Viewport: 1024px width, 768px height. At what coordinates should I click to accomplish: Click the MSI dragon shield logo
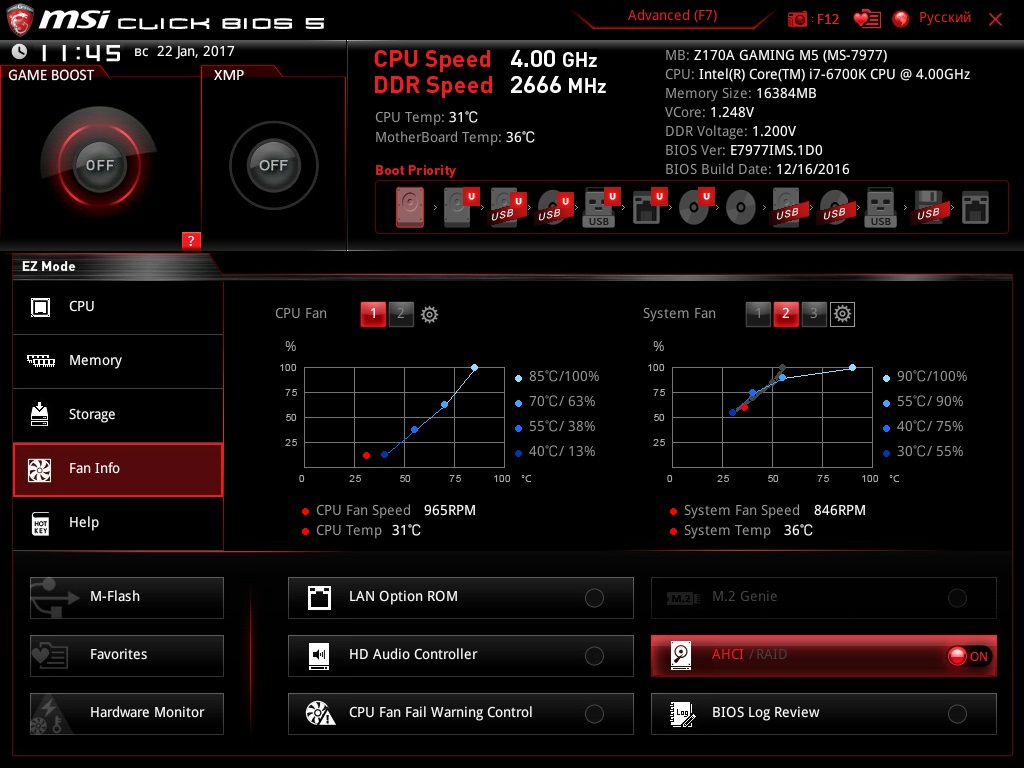pos(20,20)
